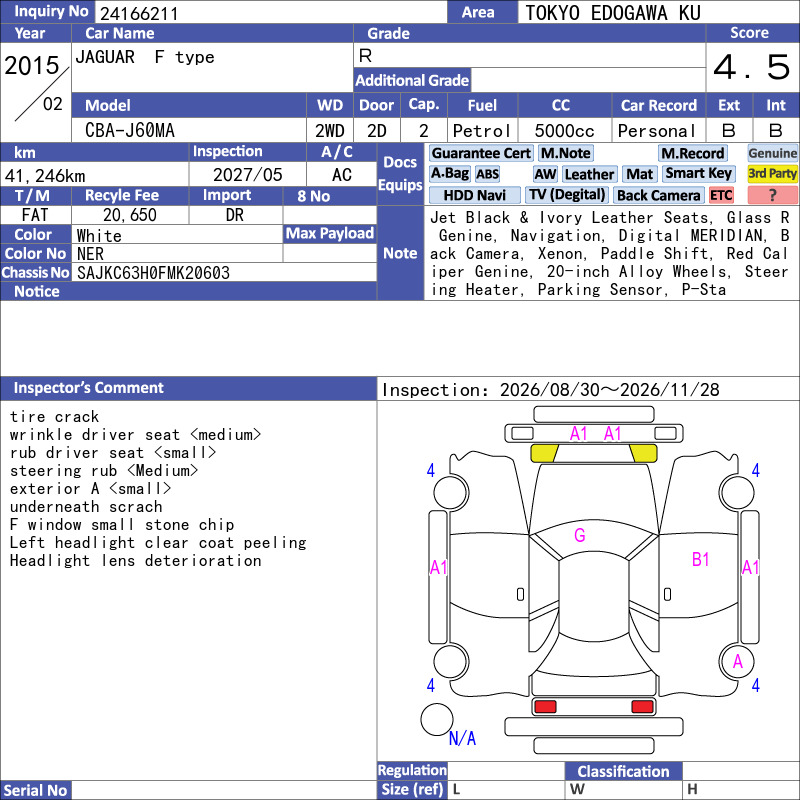Click the Smart Key equipment badge
Screen dimensions: 800x800
(698, 173)
